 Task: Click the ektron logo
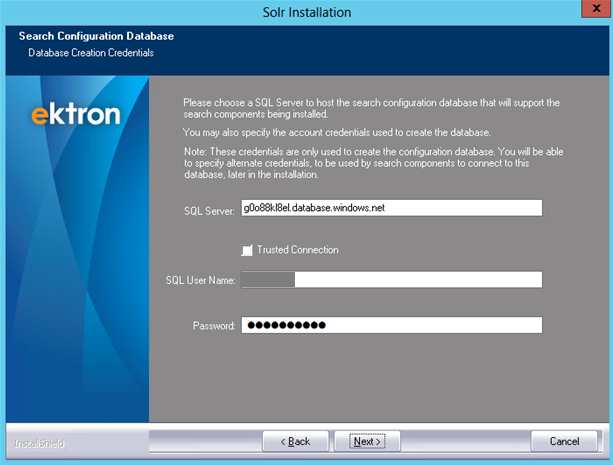[76, 114]
